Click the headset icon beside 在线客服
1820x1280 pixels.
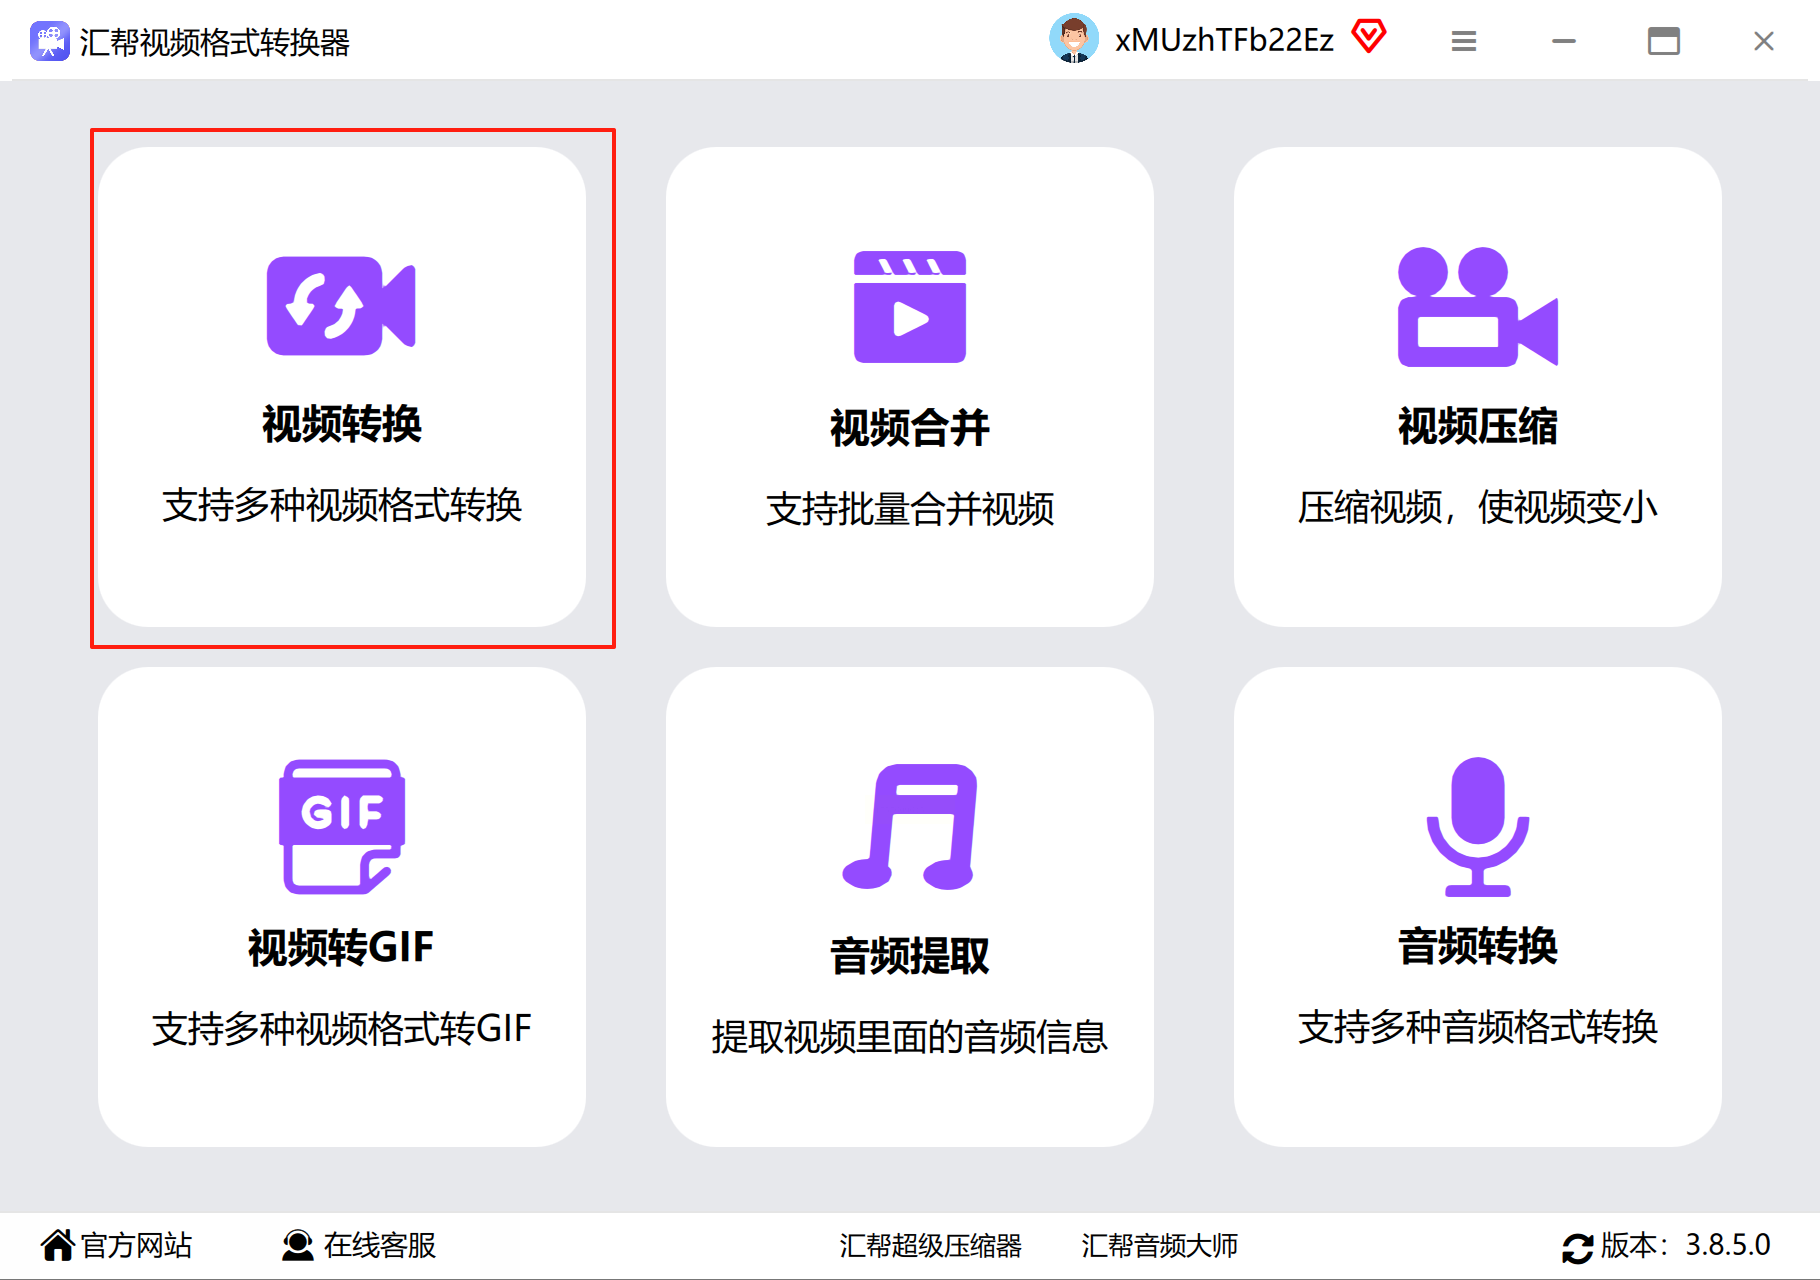click(298, 1245)
